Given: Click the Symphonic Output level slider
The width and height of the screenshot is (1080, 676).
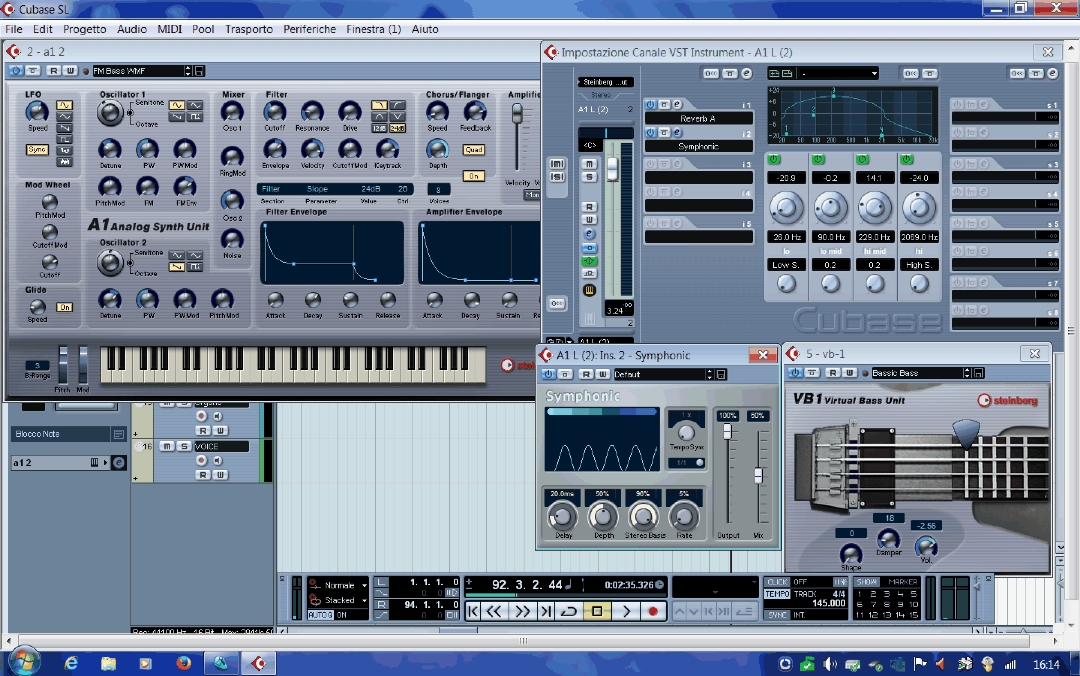Looking at the screenshot, I should (x=727, y=431).
